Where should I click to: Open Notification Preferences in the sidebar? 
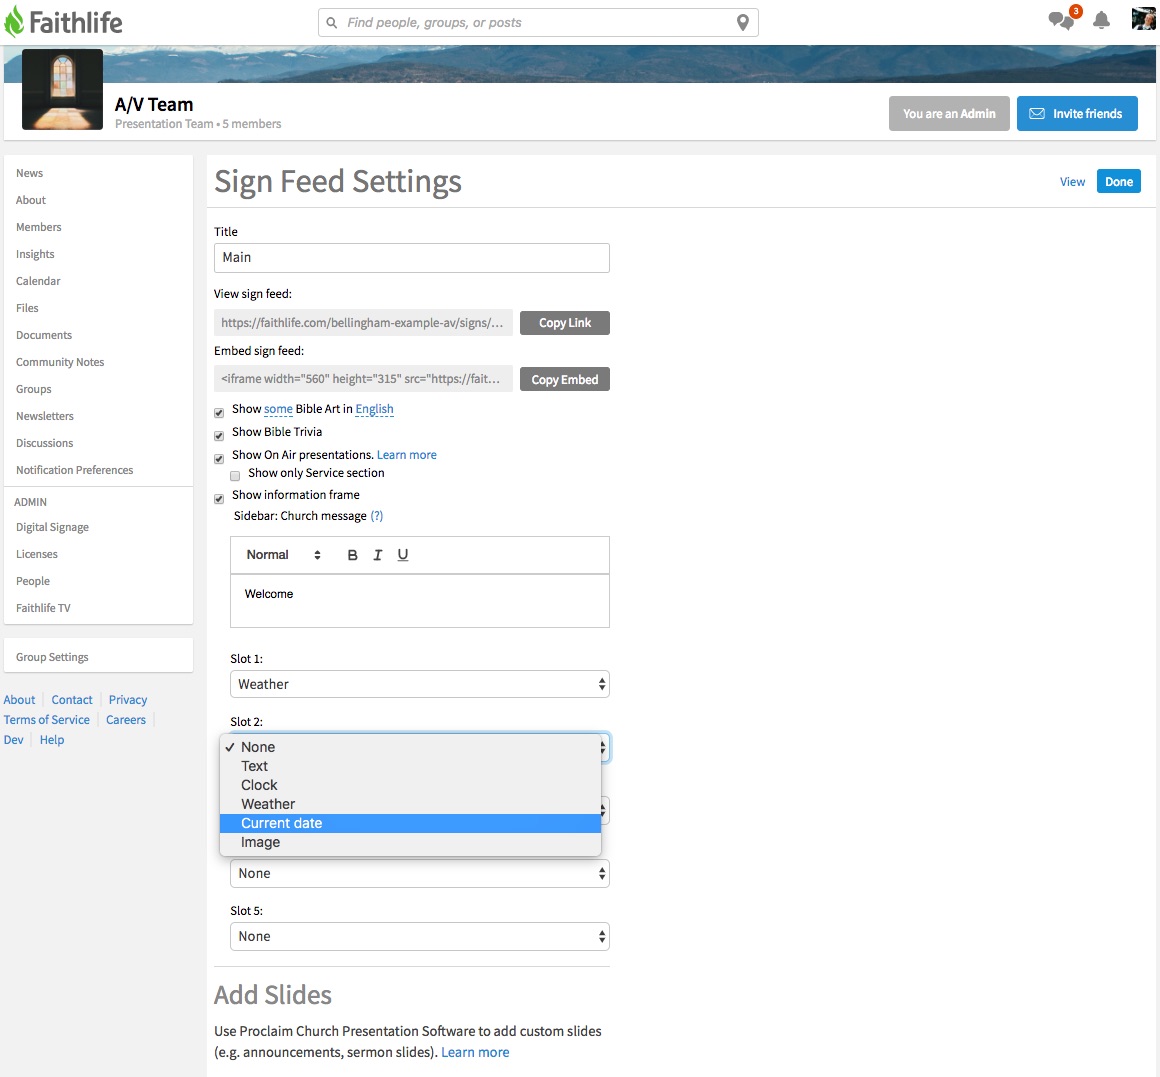pos(74,470)
